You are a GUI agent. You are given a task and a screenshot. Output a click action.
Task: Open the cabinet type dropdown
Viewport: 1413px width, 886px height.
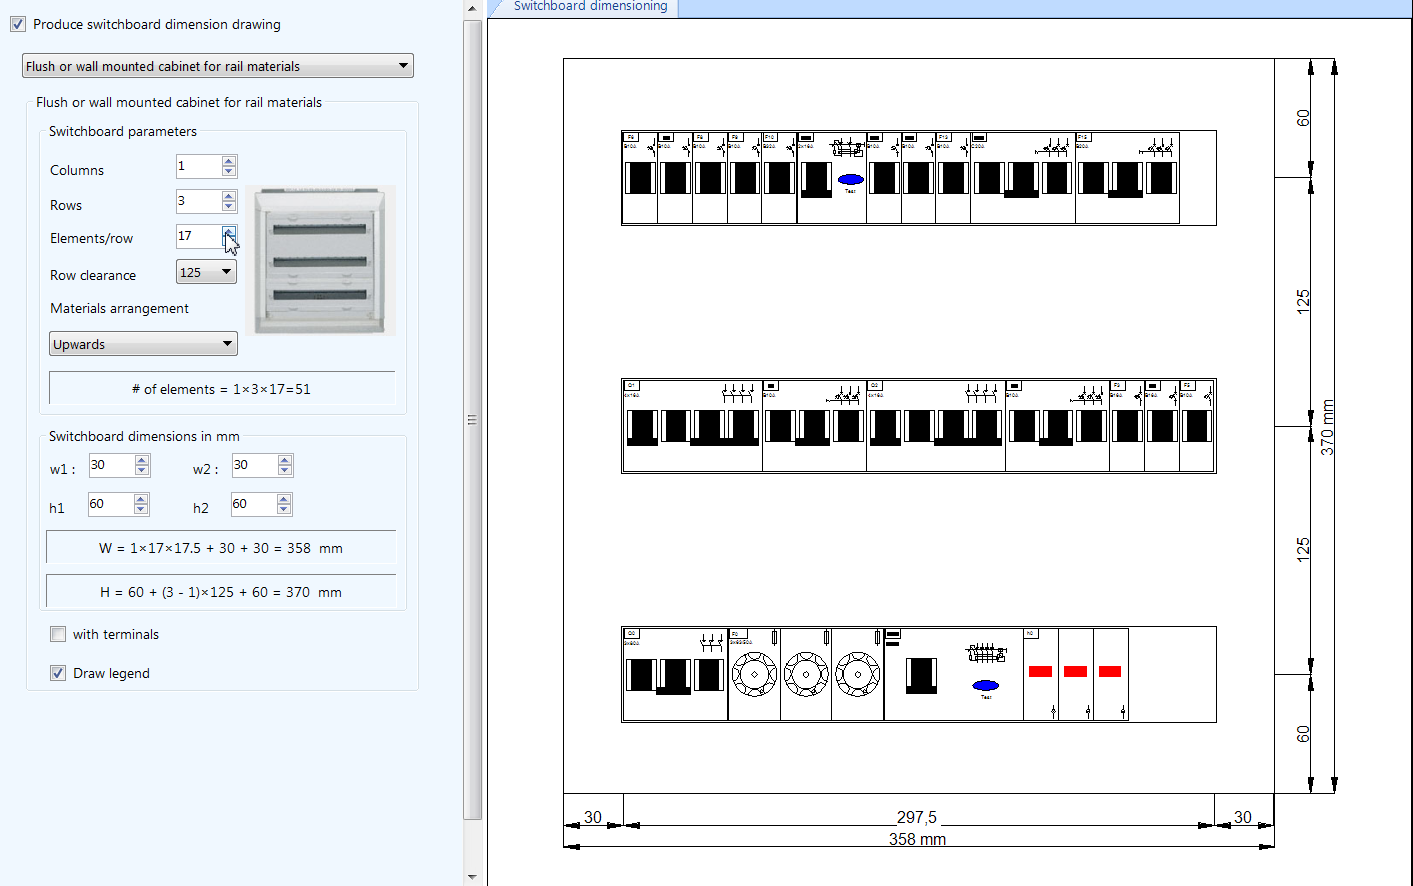point(217,66)
